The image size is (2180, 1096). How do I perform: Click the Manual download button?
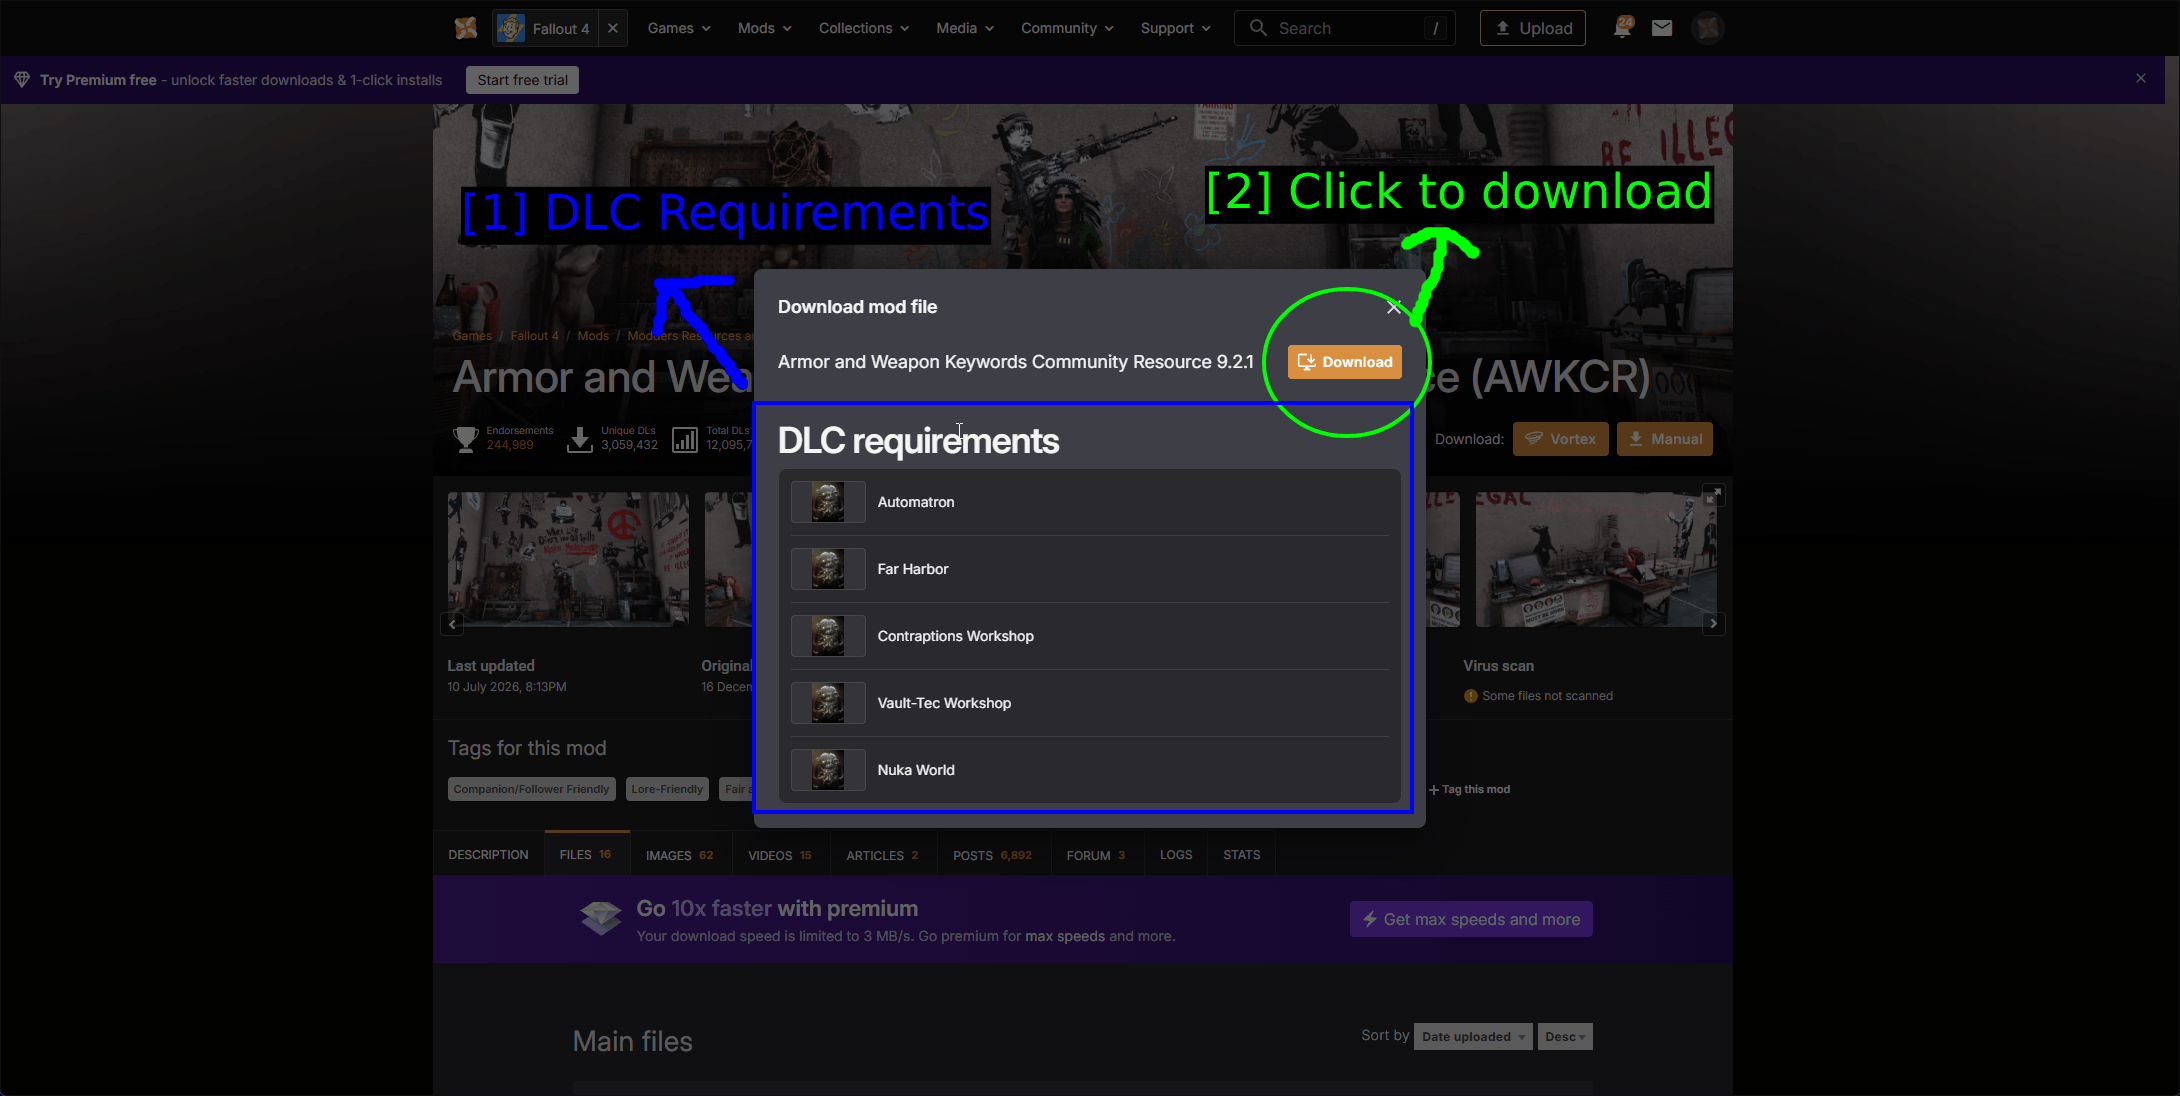pos(1664,439)
